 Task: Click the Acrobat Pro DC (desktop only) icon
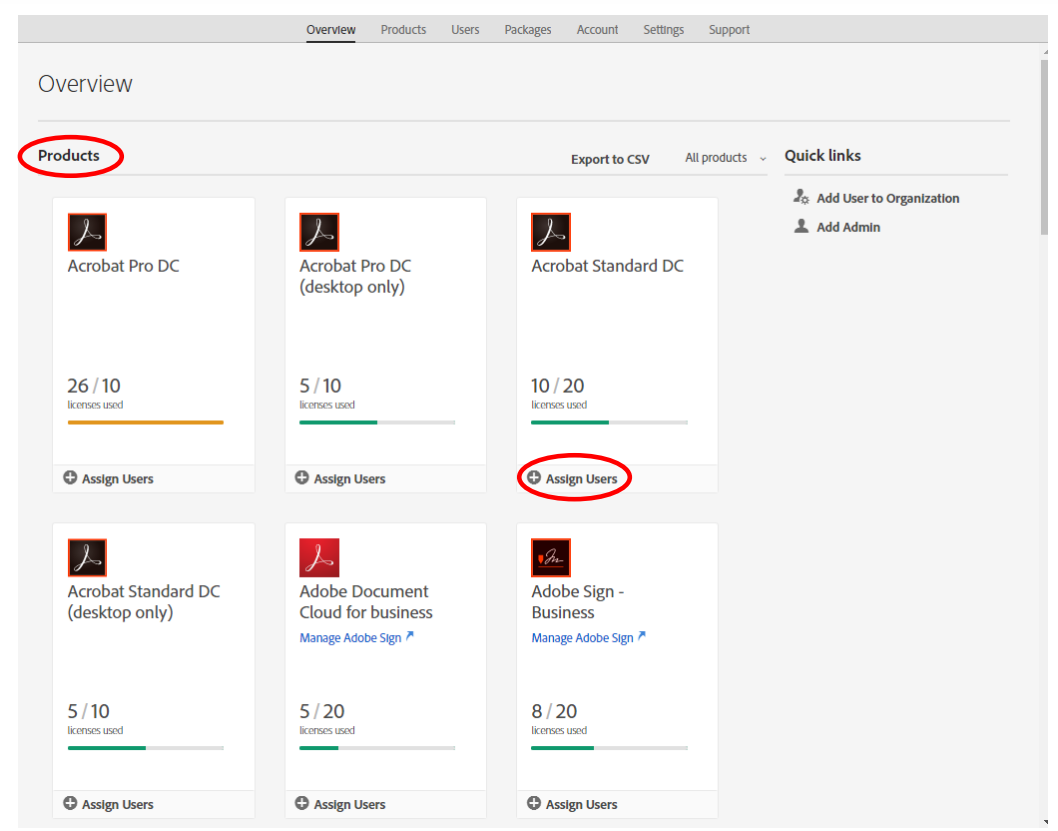319,232
